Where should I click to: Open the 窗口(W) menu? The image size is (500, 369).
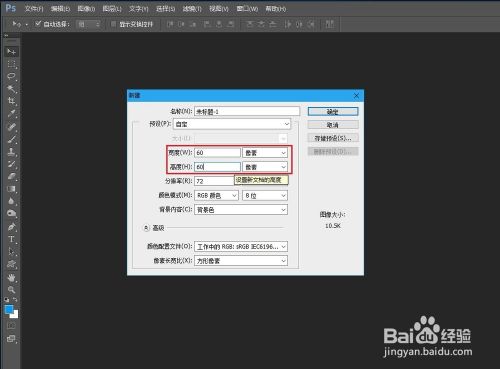click(x=247, y=9)
